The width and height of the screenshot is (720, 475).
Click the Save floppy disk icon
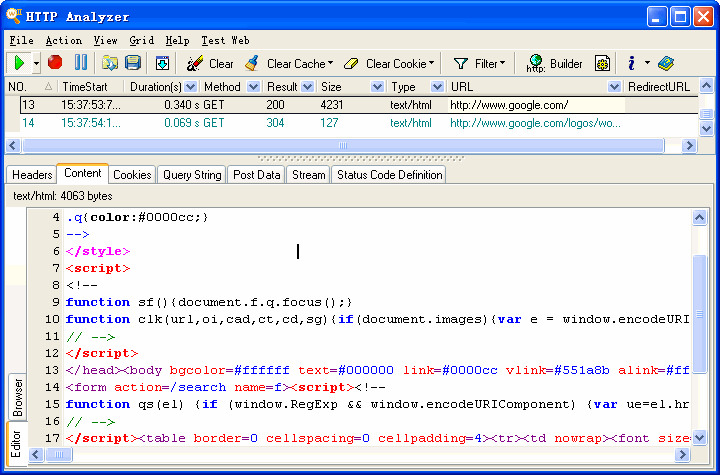tap(133, 63)
